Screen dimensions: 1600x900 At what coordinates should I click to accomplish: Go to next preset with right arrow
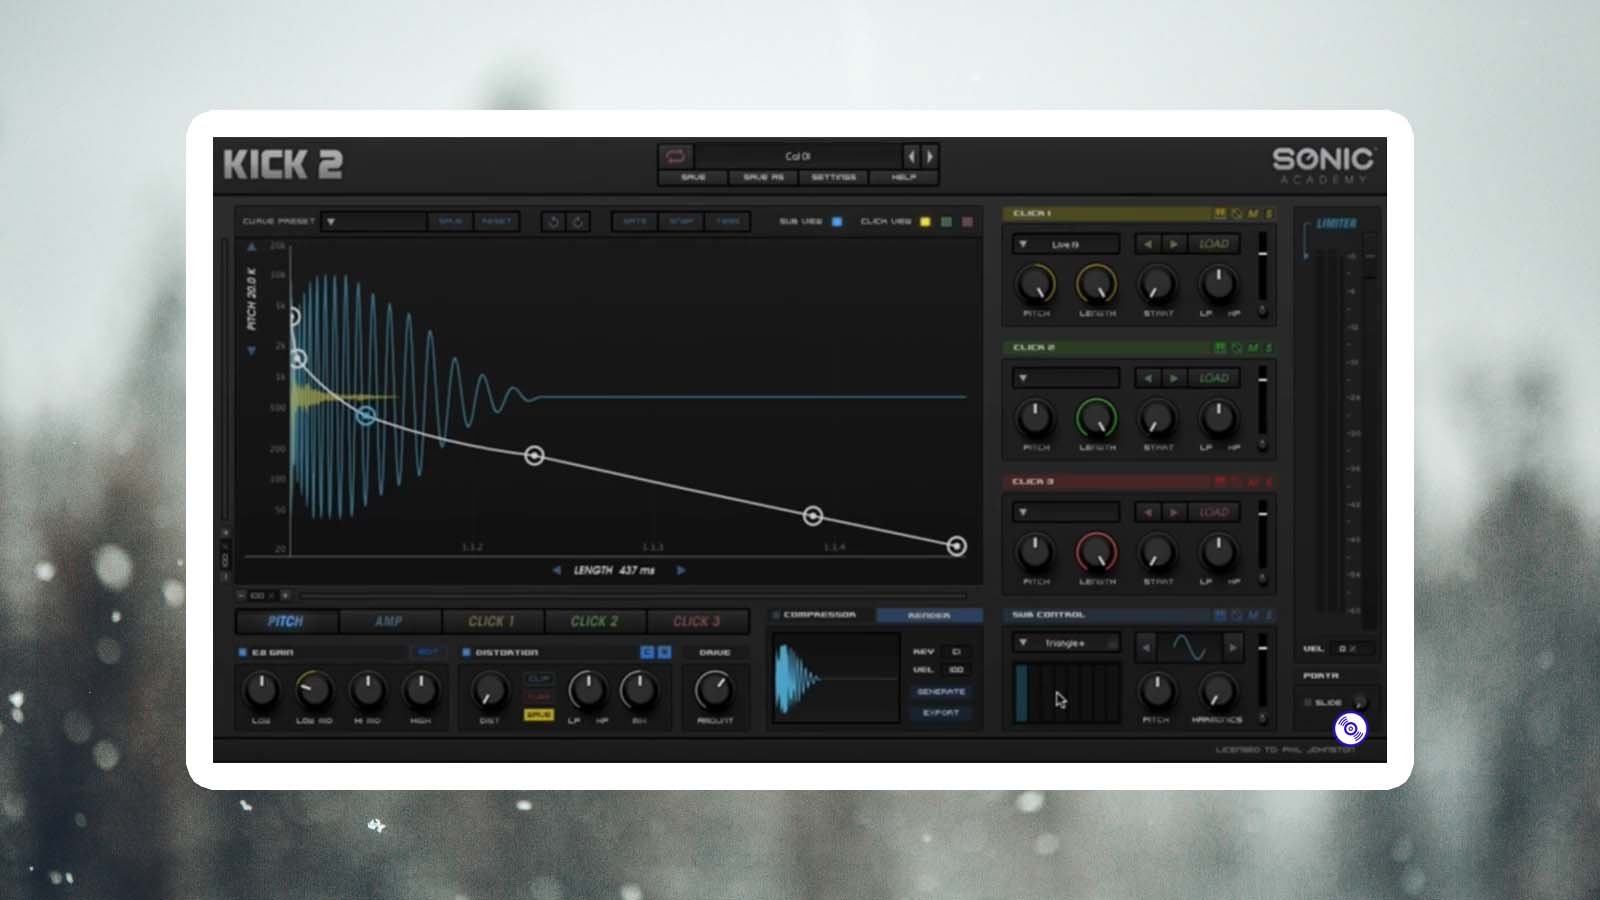coord(929,156)
